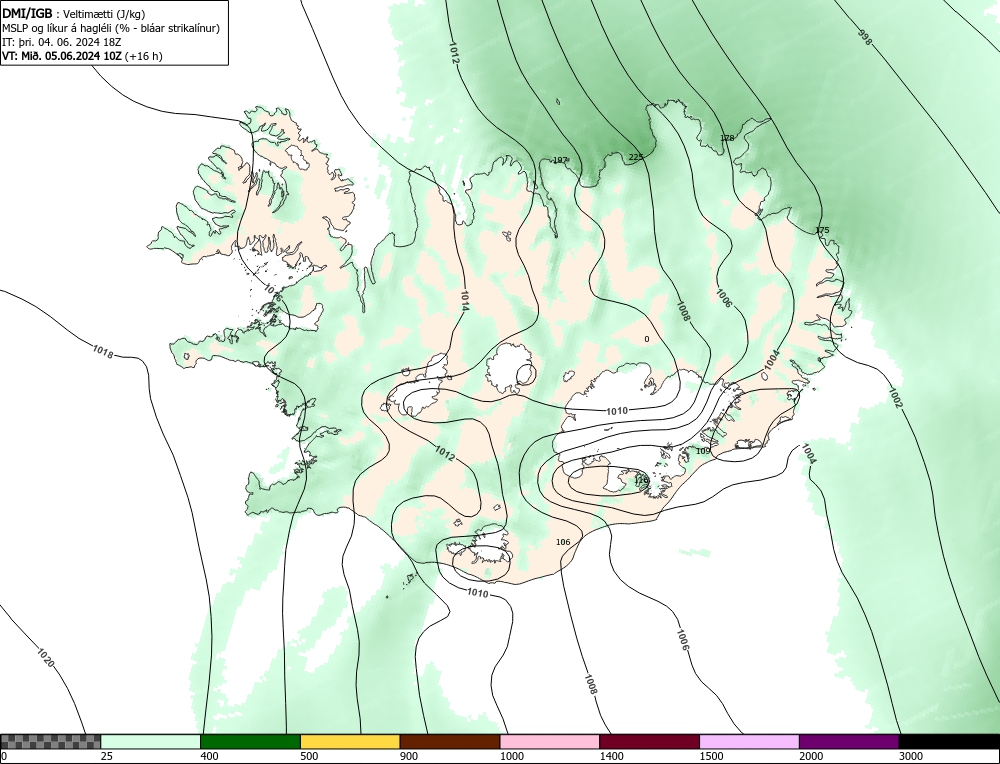Pick the dark green 400–500 legend swatch
Viewport: 1000px width, 764px height.
point(250,741)
